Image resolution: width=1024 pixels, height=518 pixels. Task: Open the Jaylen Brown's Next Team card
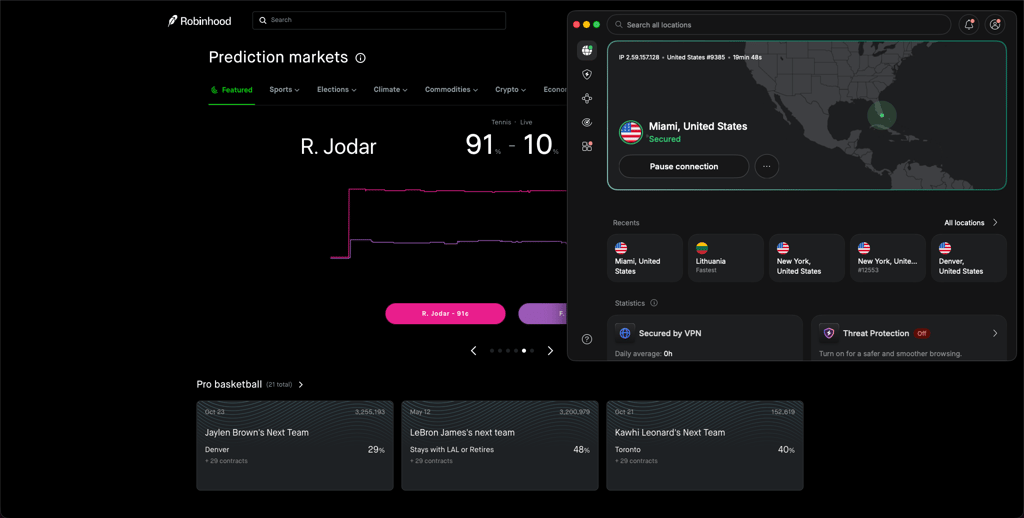click(295, 445)
